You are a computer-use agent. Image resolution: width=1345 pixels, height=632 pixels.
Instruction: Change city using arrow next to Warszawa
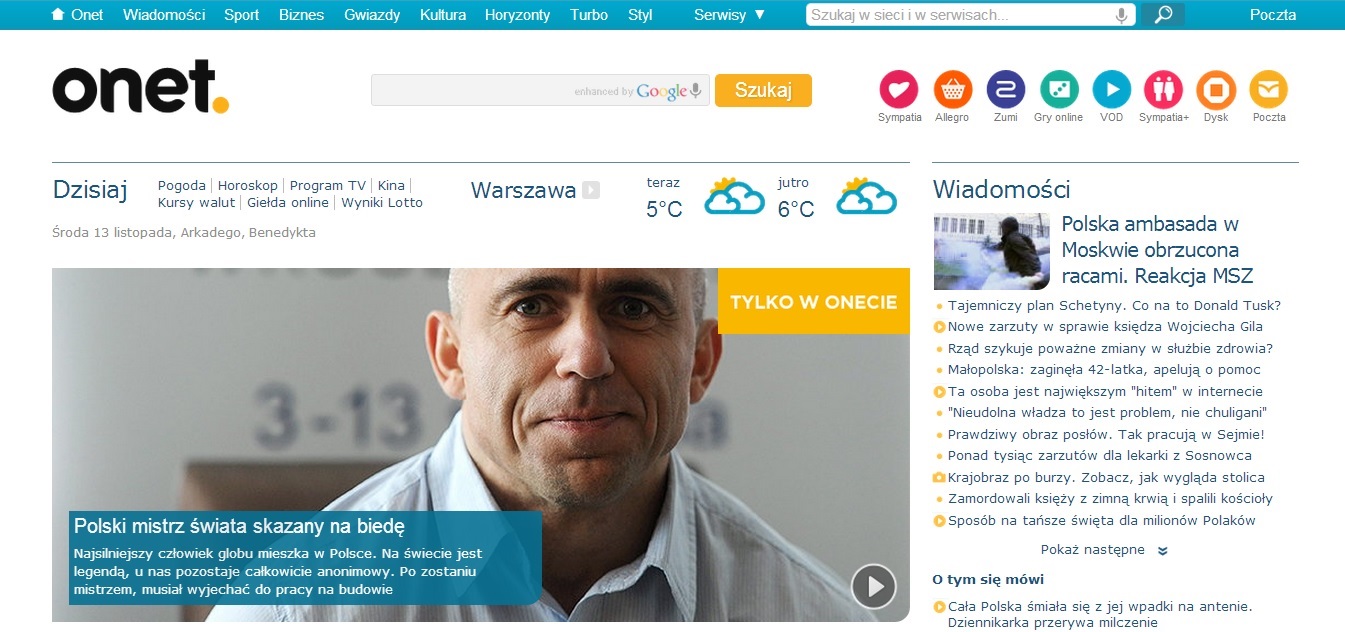coord(591,190)
